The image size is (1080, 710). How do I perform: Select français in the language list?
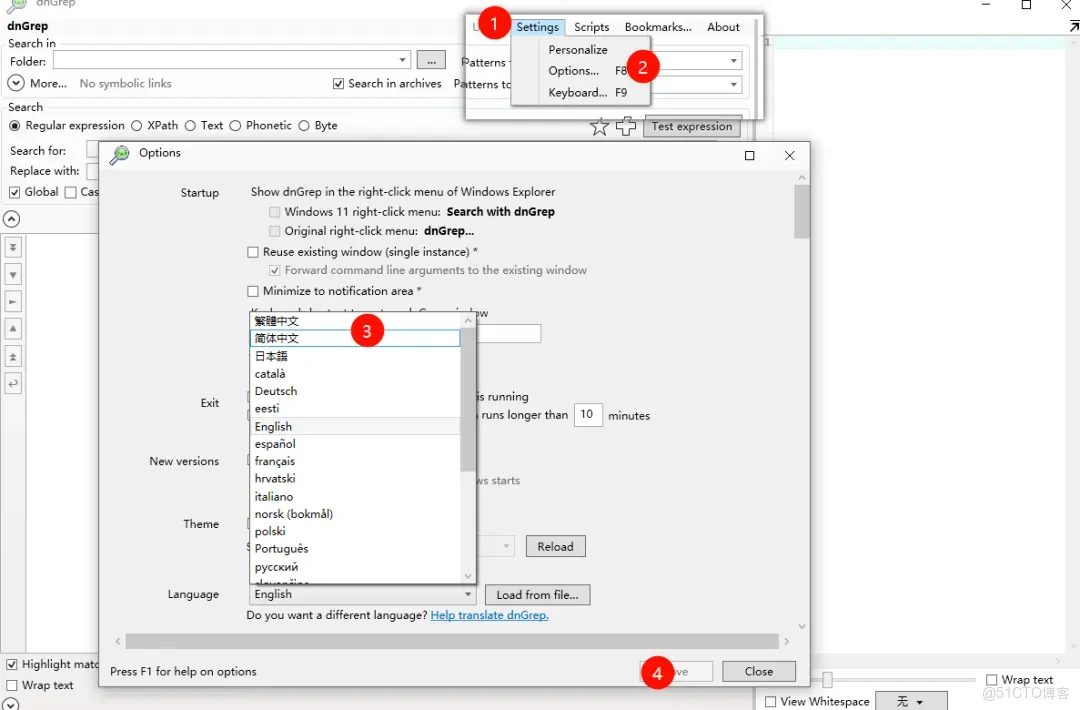355,461
